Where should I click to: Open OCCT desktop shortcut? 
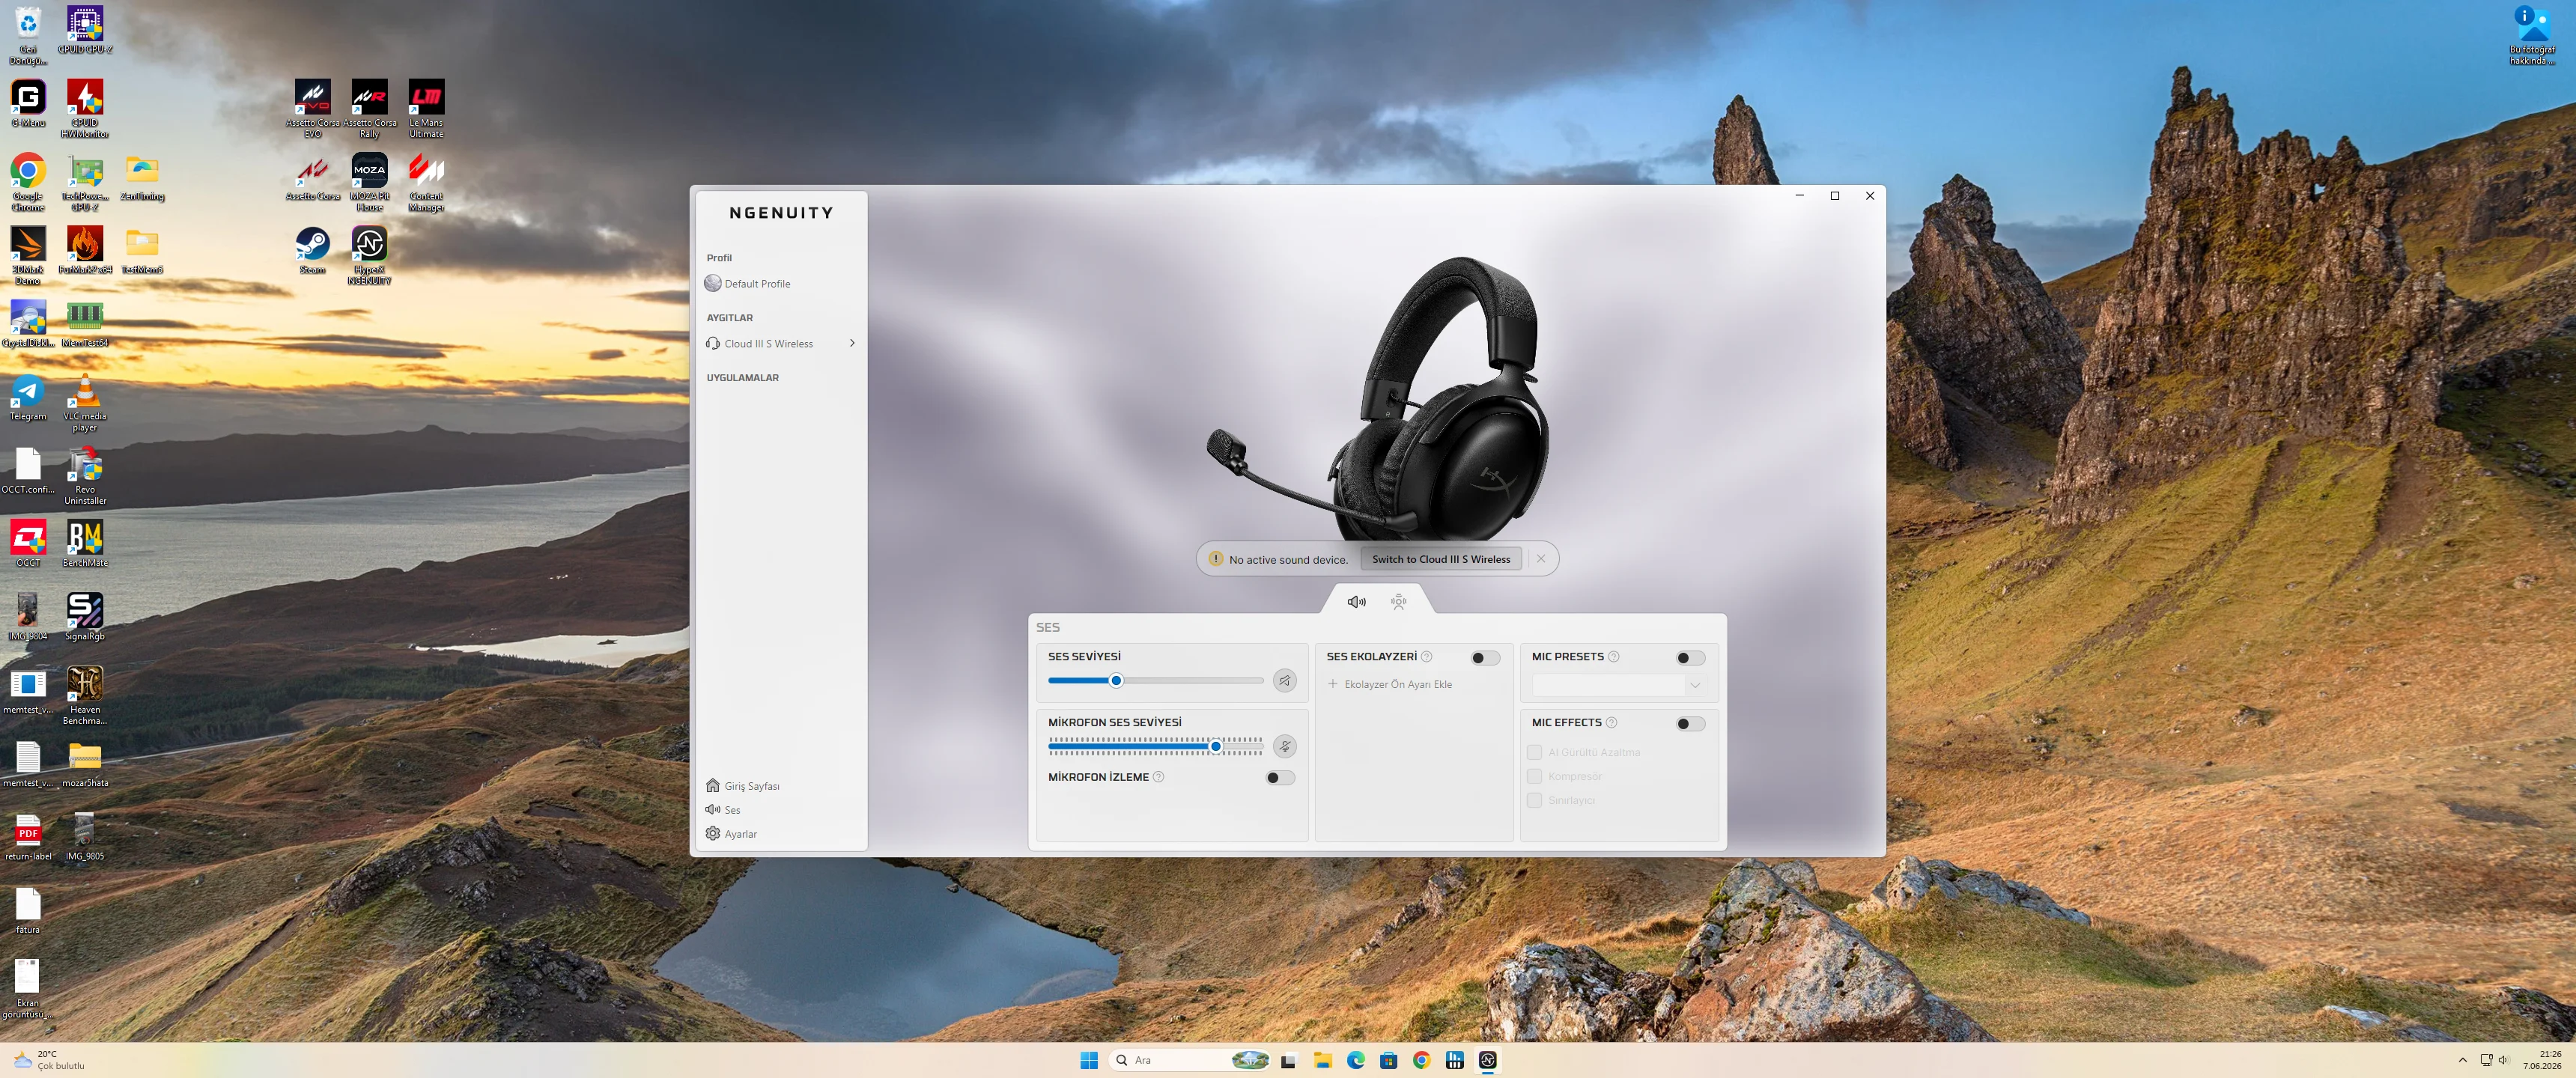pyautogui.click(x=28, y=544)
